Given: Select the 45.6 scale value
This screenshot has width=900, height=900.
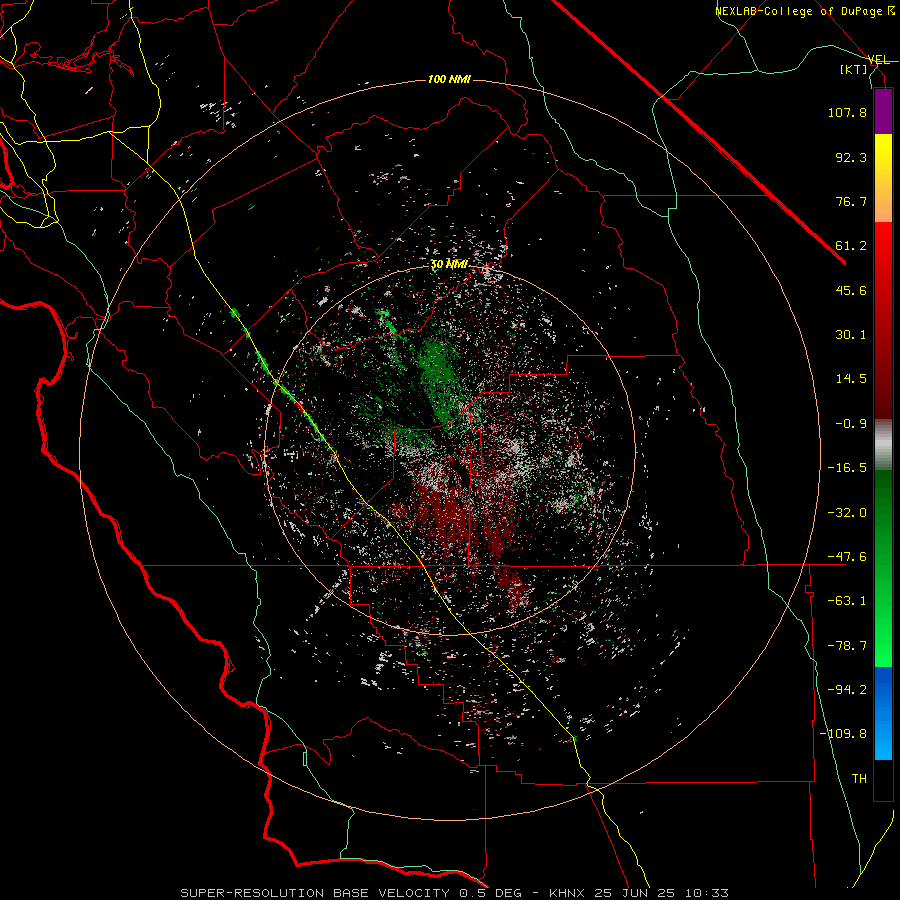Looking at the screenshot, I should pyautogui.click(x=851, y=290).
